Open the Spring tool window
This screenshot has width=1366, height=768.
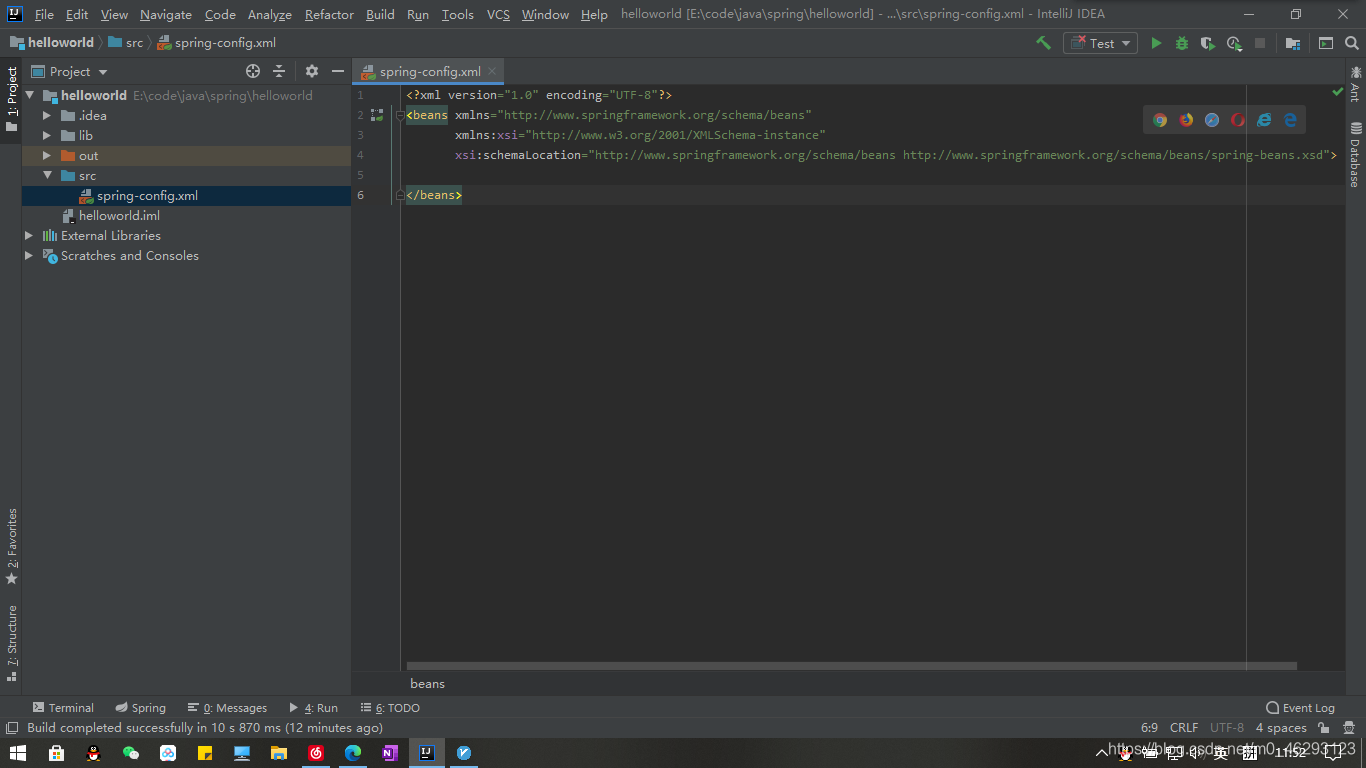[140, 707]
